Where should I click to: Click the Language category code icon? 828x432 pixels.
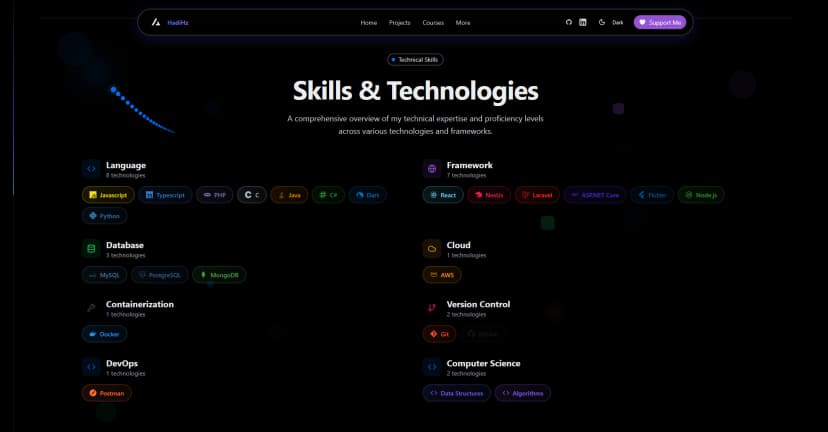tap(91, 169)
